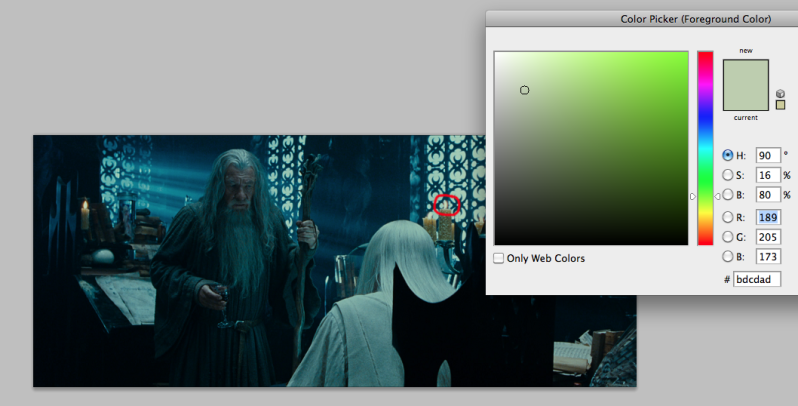Select the S saturation radio button
Viewport: 798px width, 406px height.
pyautogui.click(x=728, y=175)
